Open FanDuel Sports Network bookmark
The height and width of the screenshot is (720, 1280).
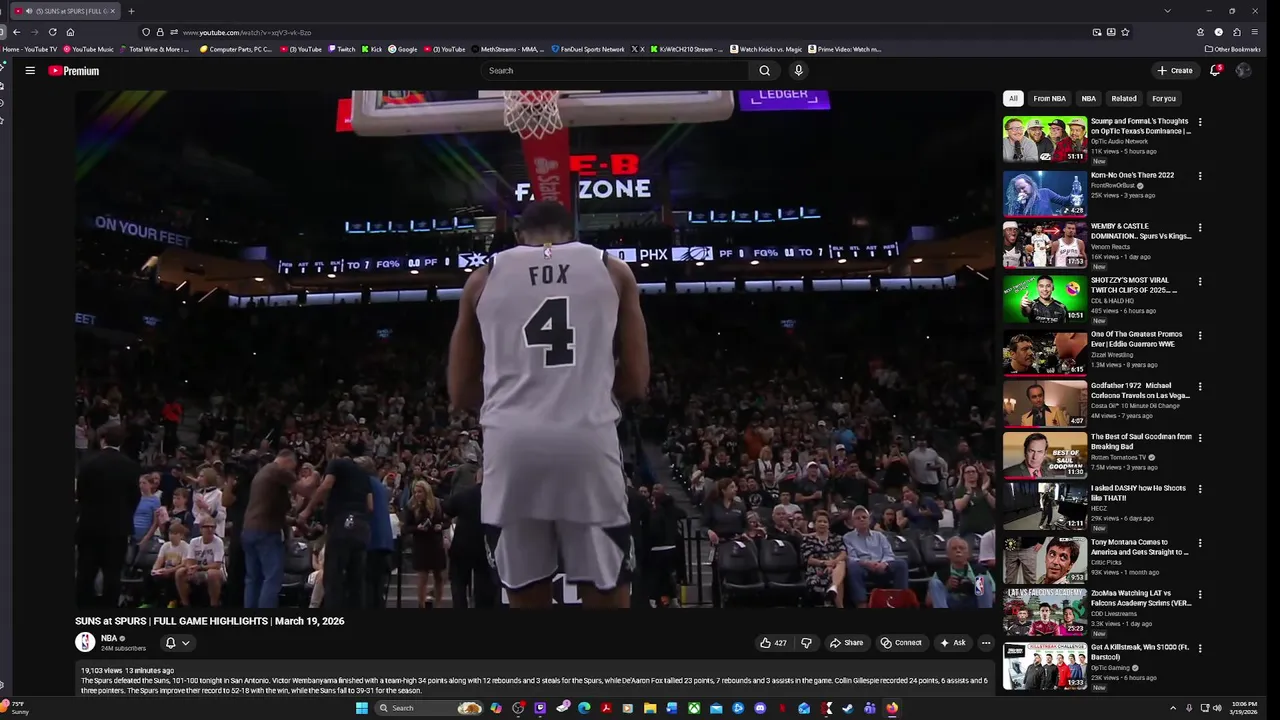pos(588,49)
